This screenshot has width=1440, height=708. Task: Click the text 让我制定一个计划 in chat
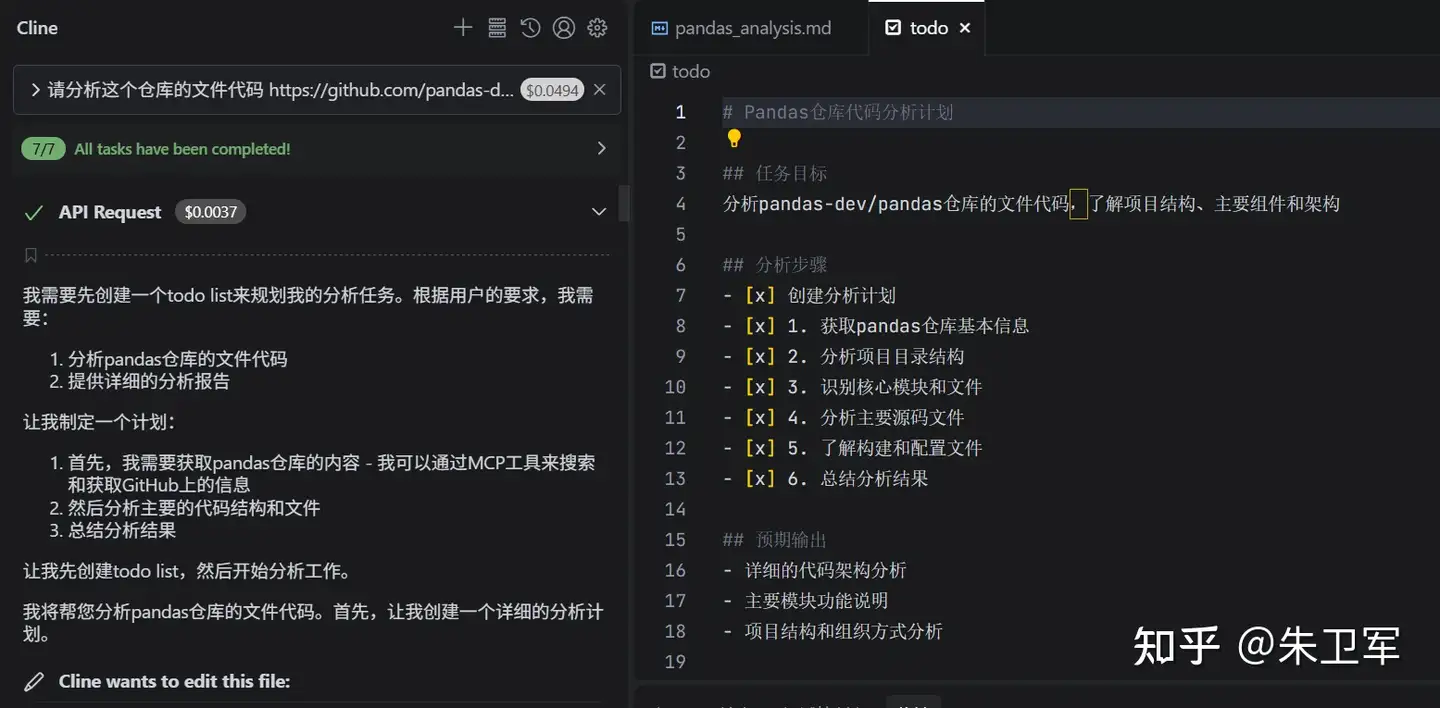[100, 422]
